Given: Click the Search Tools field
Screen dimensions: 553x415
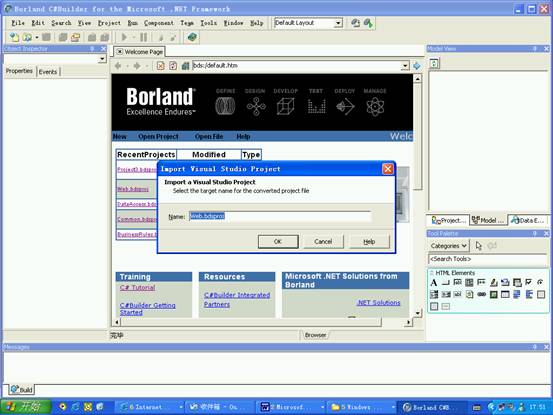Looking at the screenshot, I should pos(488,259).
